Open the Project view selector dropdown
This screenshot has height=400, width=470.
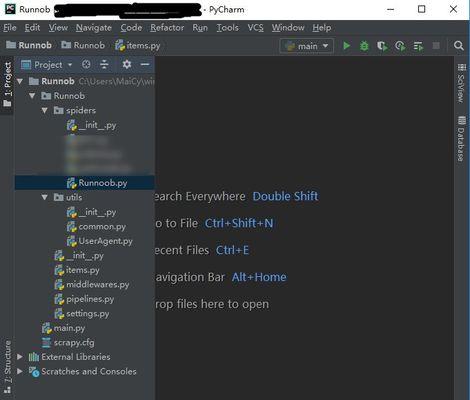[x=47, y=65]
